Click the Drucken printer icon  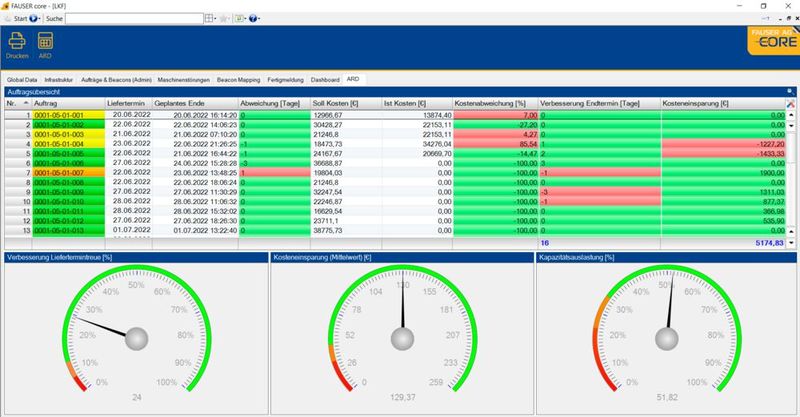[x=17, y=41]
